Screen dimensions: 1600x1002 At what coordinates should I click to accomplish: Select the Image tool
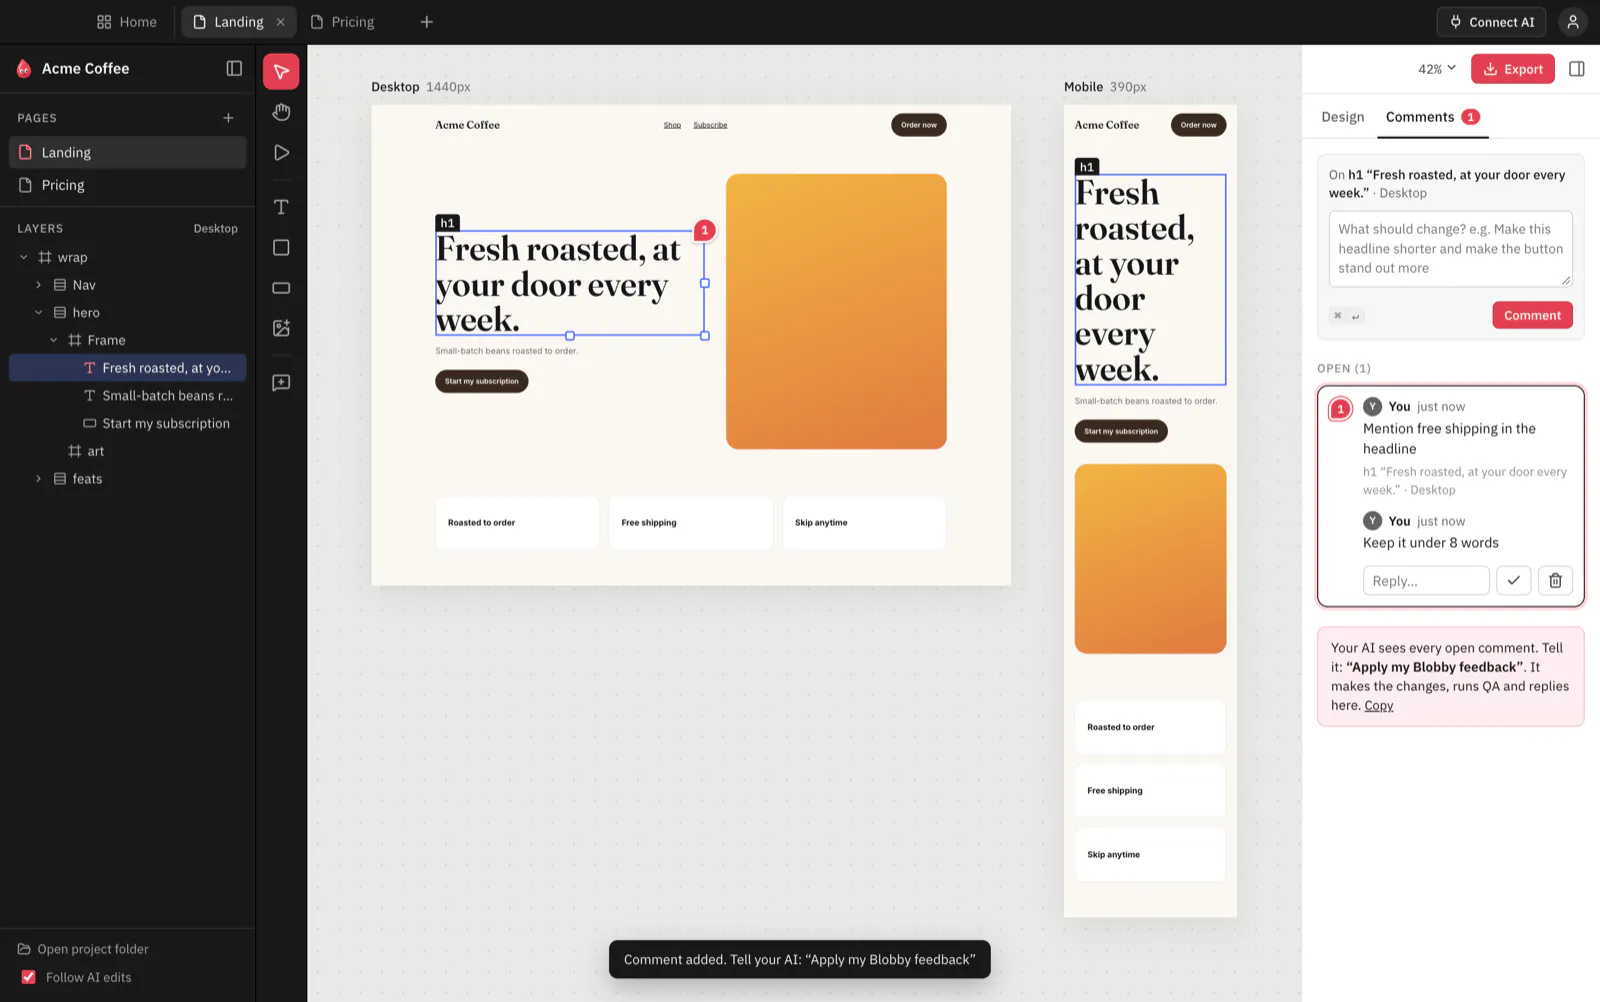point(281,328)
